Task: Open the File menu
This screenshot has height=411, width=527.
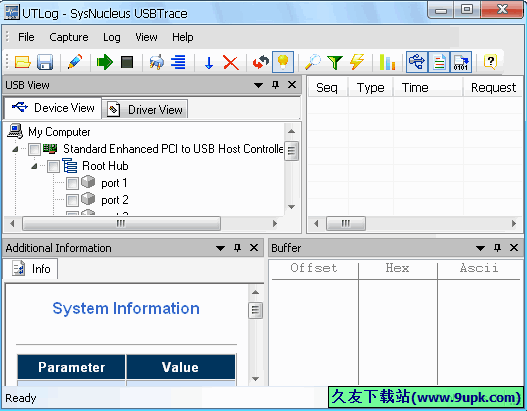Action: [26, 37]
